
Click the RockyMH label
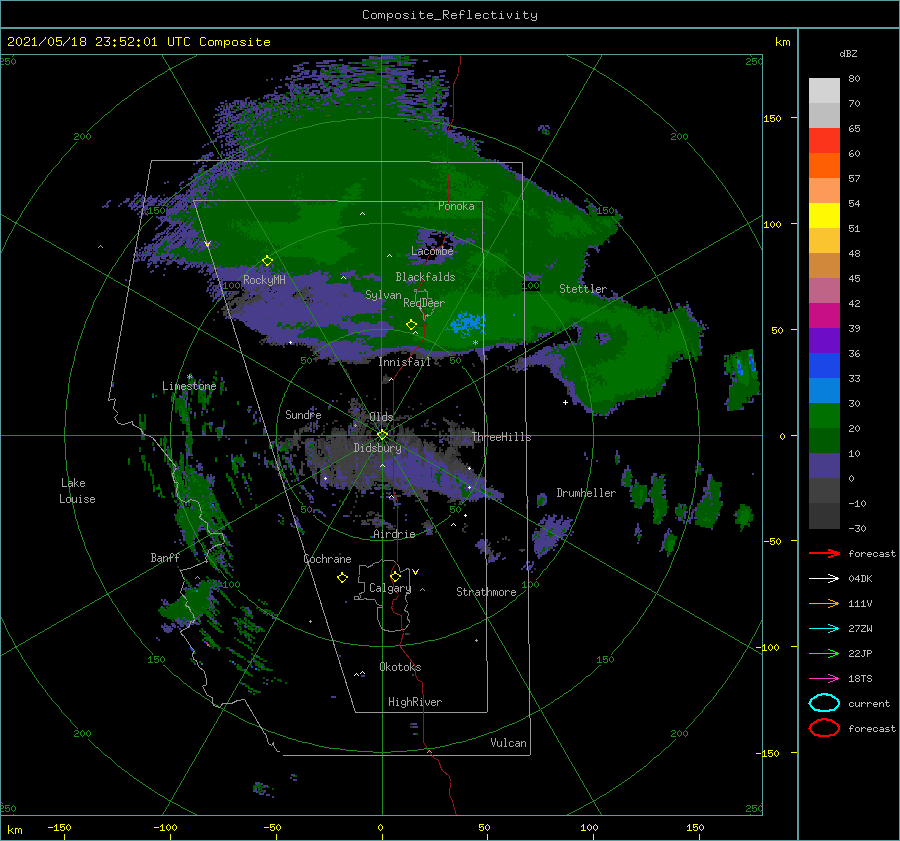264,280
